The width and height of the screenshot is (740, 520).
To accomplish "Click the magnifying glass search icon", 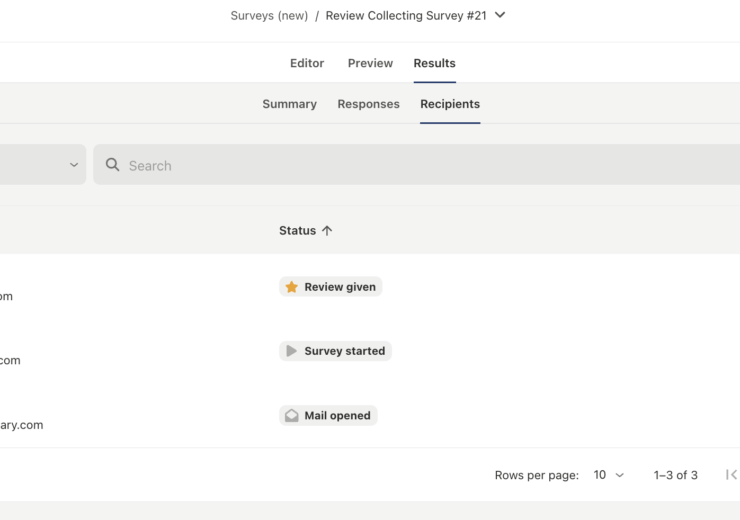I will pyautogui.click(x=112, y=165).
